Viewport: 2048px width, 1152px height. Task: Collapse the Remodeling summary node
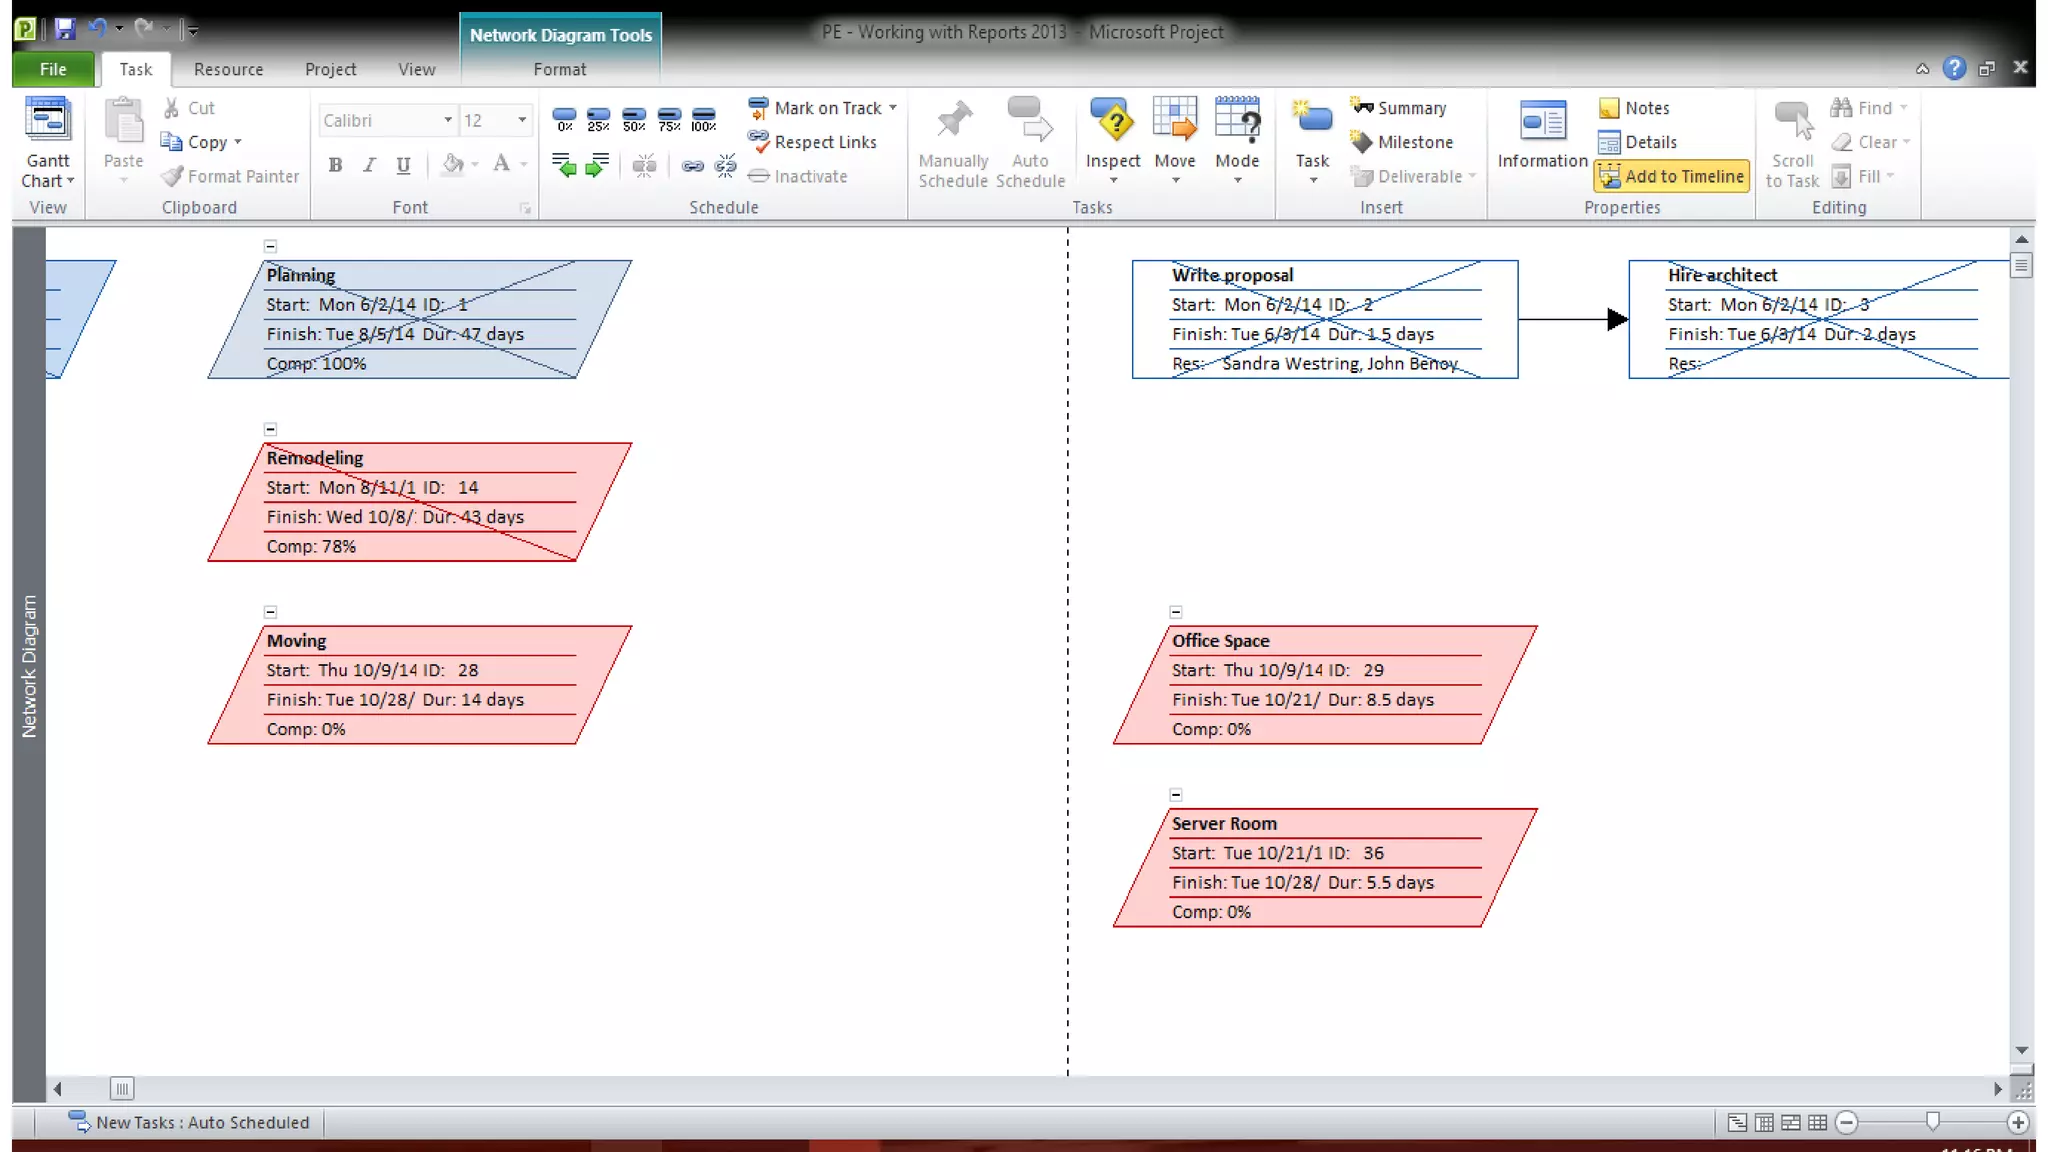pos(270,429)
